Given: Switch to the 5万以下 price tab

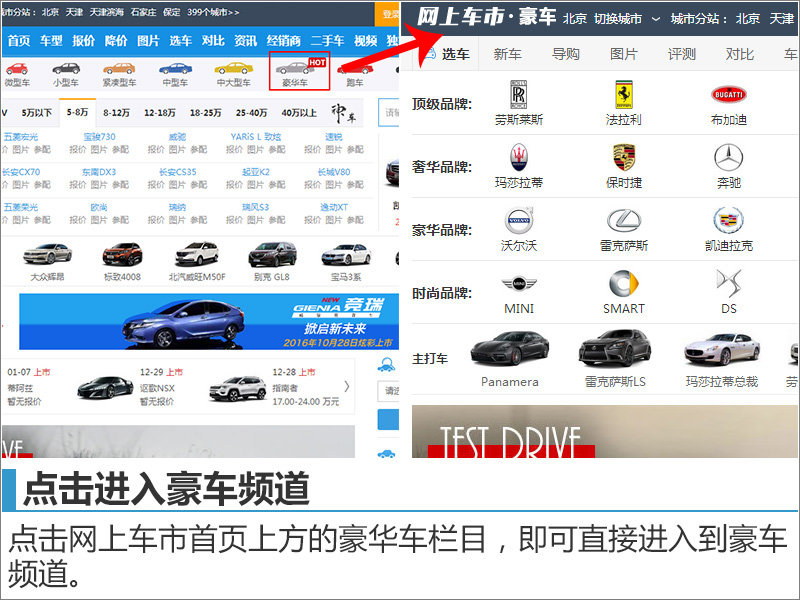Looking at the screenshot, I should click(x=37, y=113).
